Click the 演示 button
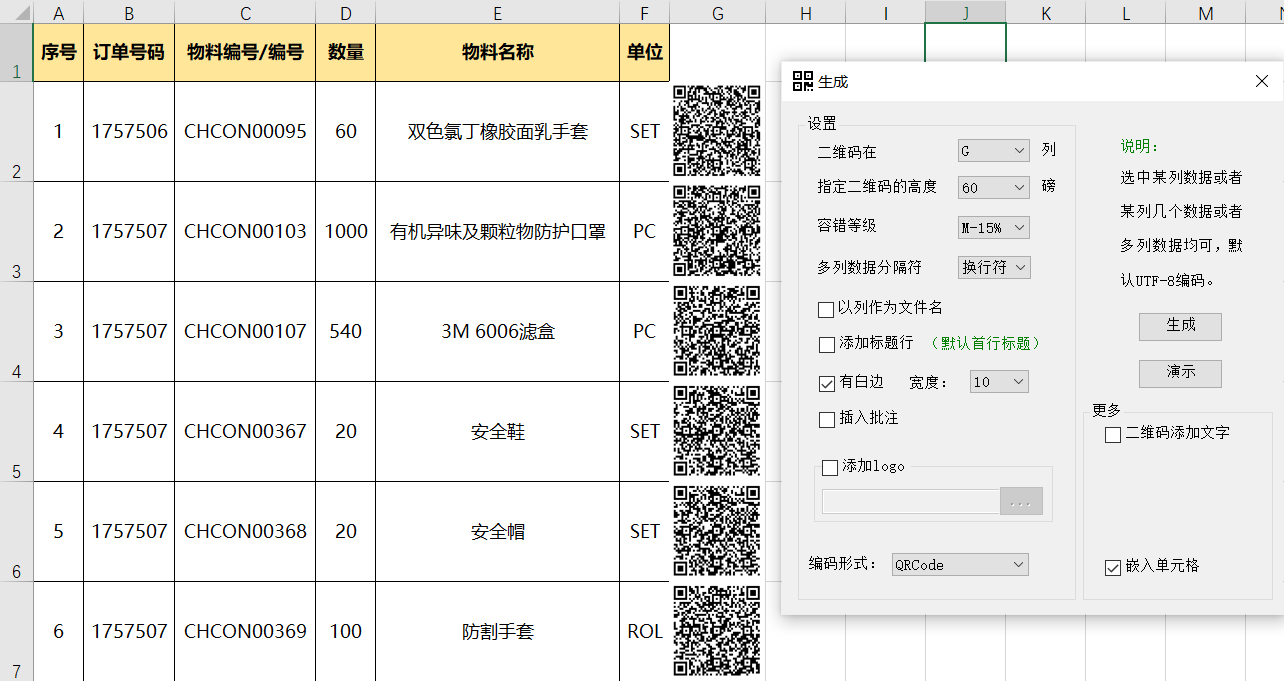 1180,373
